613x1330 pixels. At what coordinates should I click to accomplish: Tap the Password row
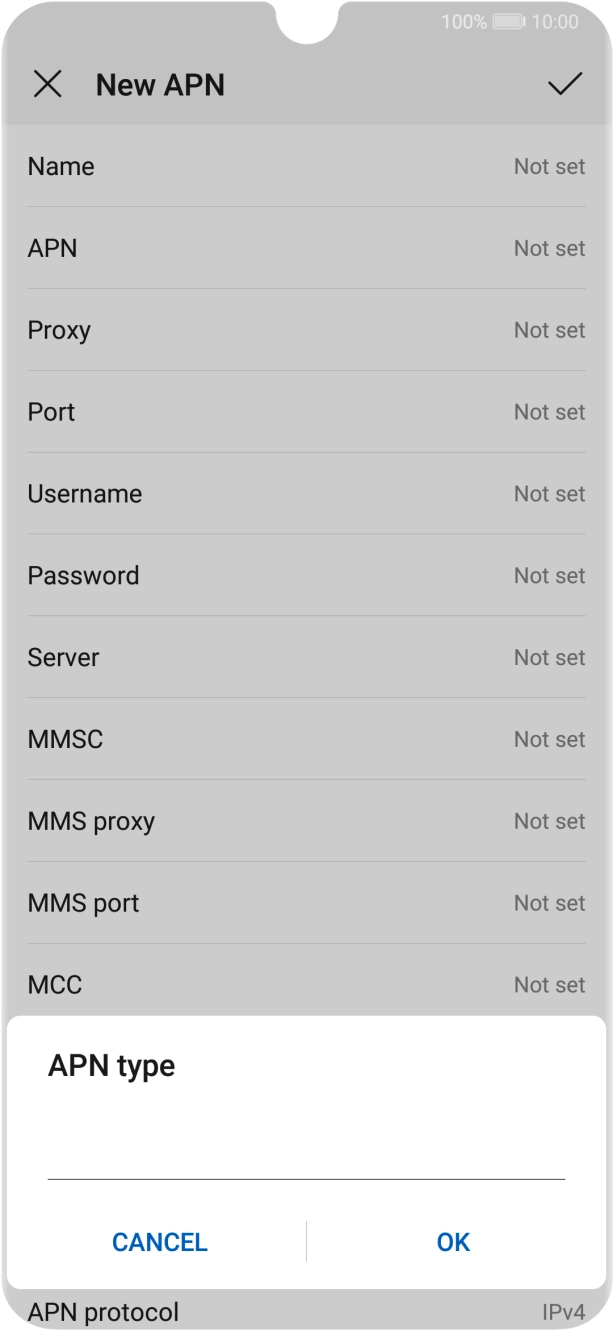point(306,575)
